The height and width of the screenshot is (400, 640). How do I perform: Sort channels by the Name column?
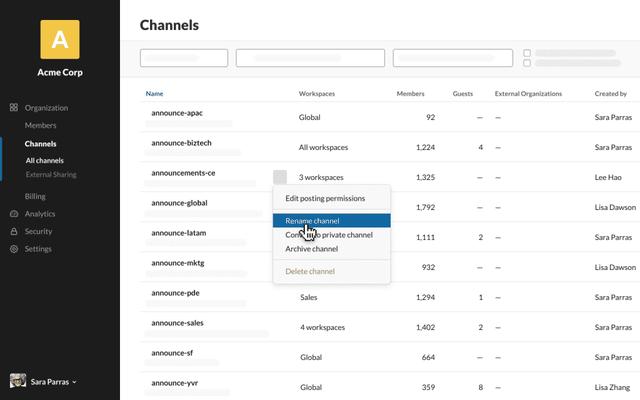coord(154,94)
